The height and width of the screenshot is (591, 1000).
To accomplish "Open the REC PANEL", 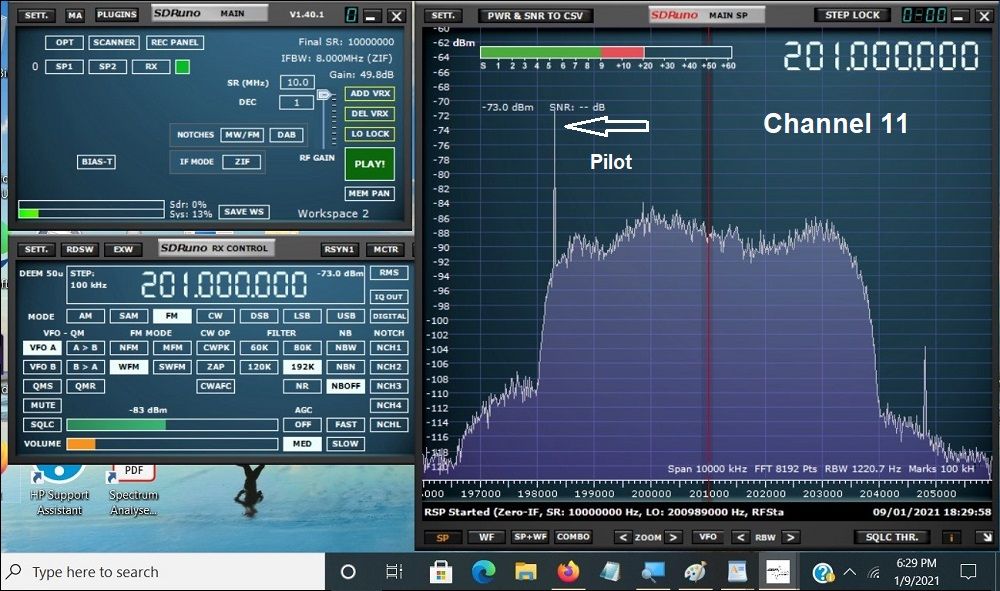I will pyautogui.click(x=175, y=42).
